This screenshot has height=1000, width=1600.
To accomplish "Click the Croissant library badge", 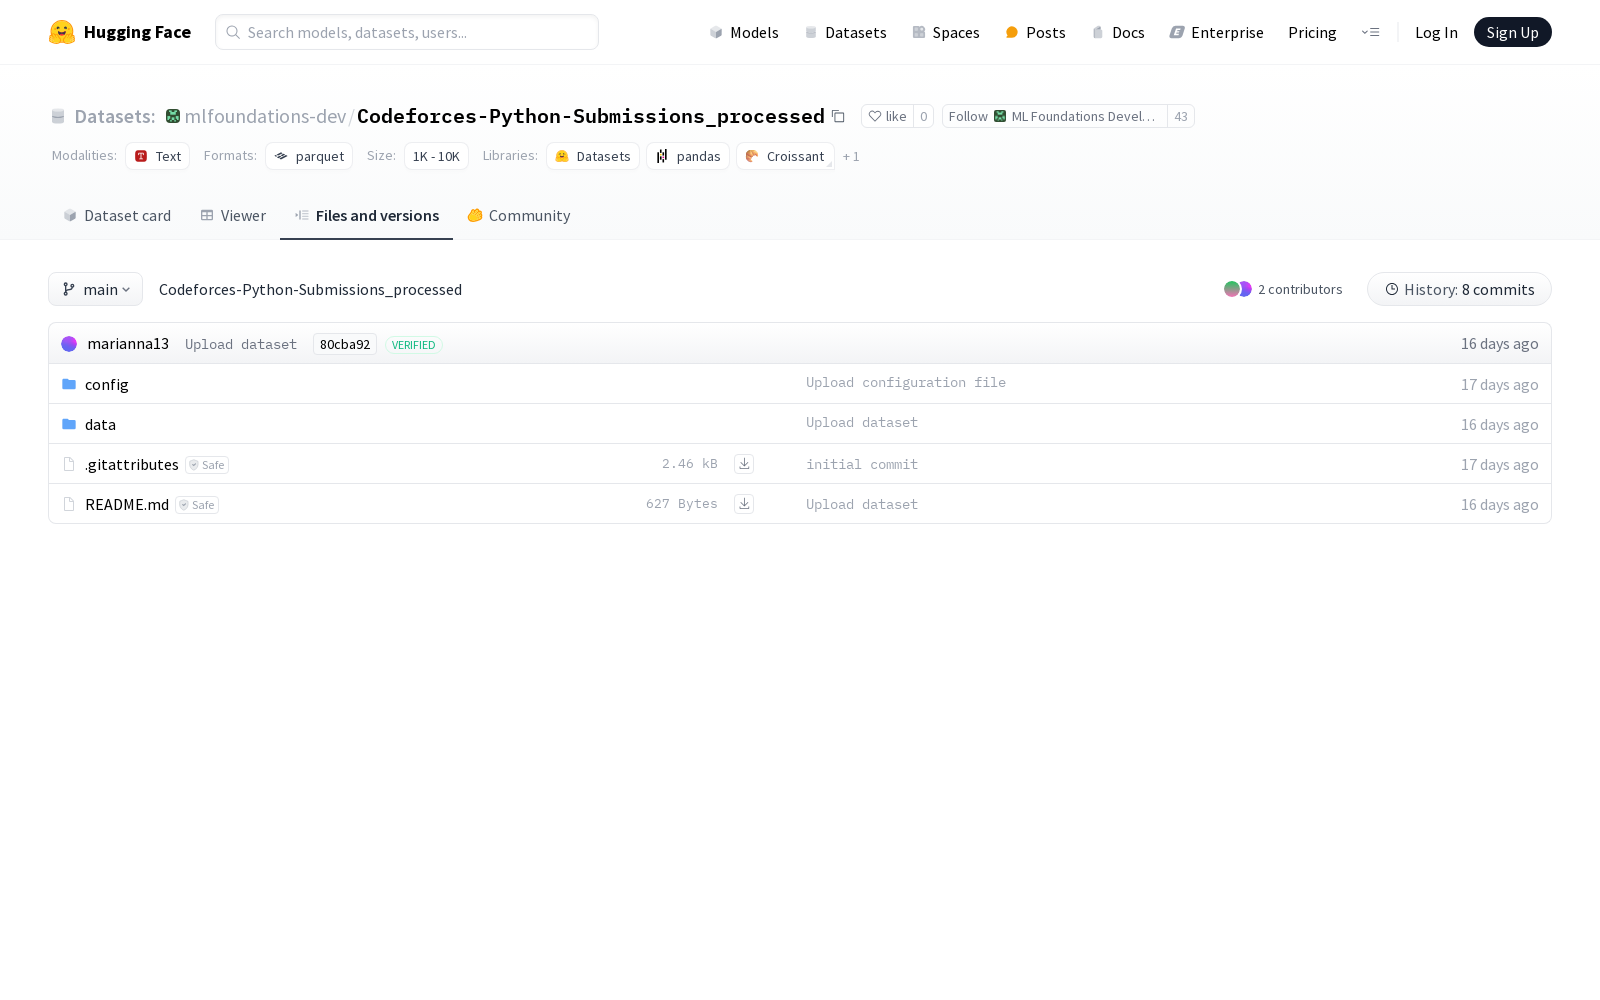I will click(x=785, y=156).
